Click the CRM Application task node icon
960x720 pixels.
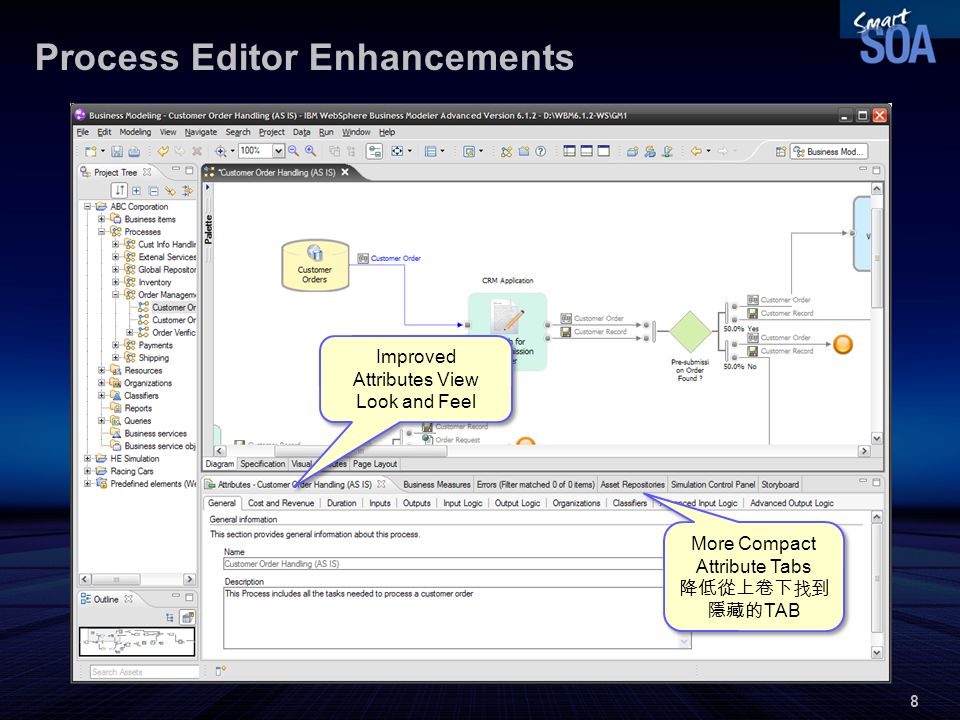click(x=508, y=317)
